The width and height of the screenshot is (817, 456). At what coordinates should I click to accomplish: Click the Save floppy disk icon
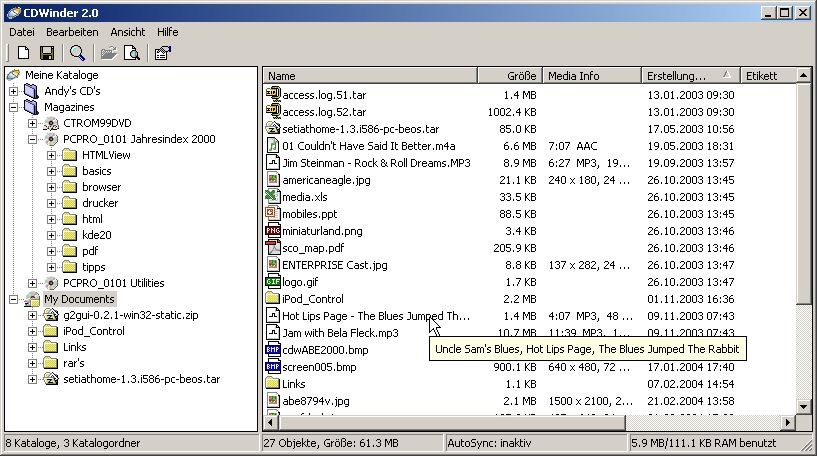46,53
